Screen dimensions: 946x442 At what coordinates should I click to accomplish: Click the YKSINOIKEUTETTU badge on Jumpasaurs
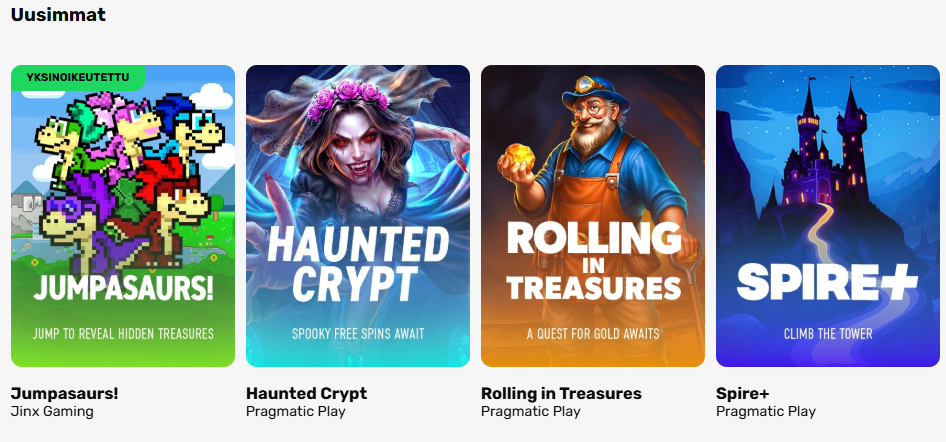click(78, 77)
